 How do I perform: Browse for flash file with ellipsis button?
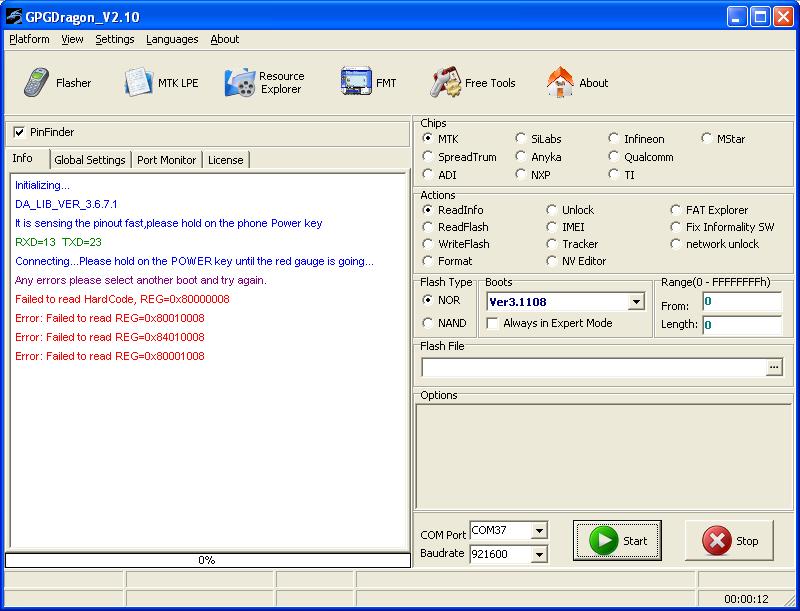click(x=774, y=367)
